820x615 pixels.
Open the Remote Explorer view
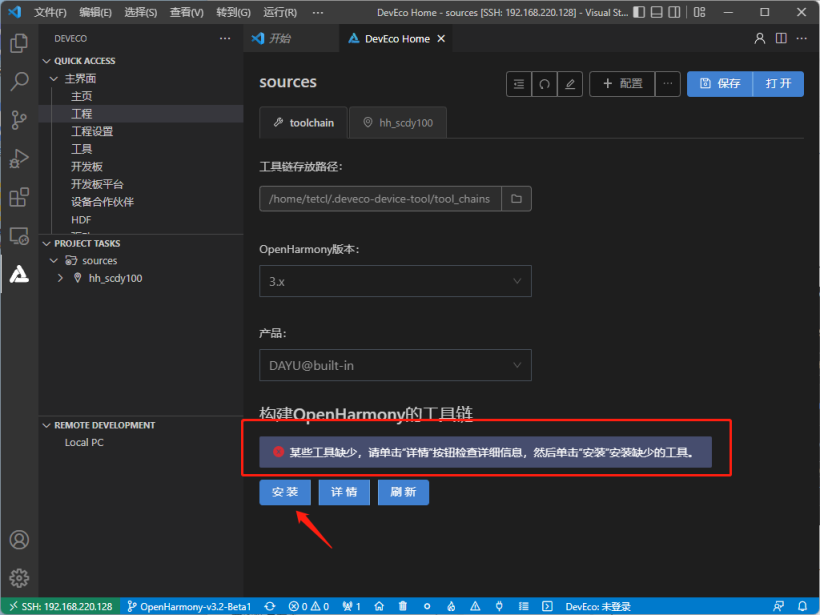[x=18, y=236]
